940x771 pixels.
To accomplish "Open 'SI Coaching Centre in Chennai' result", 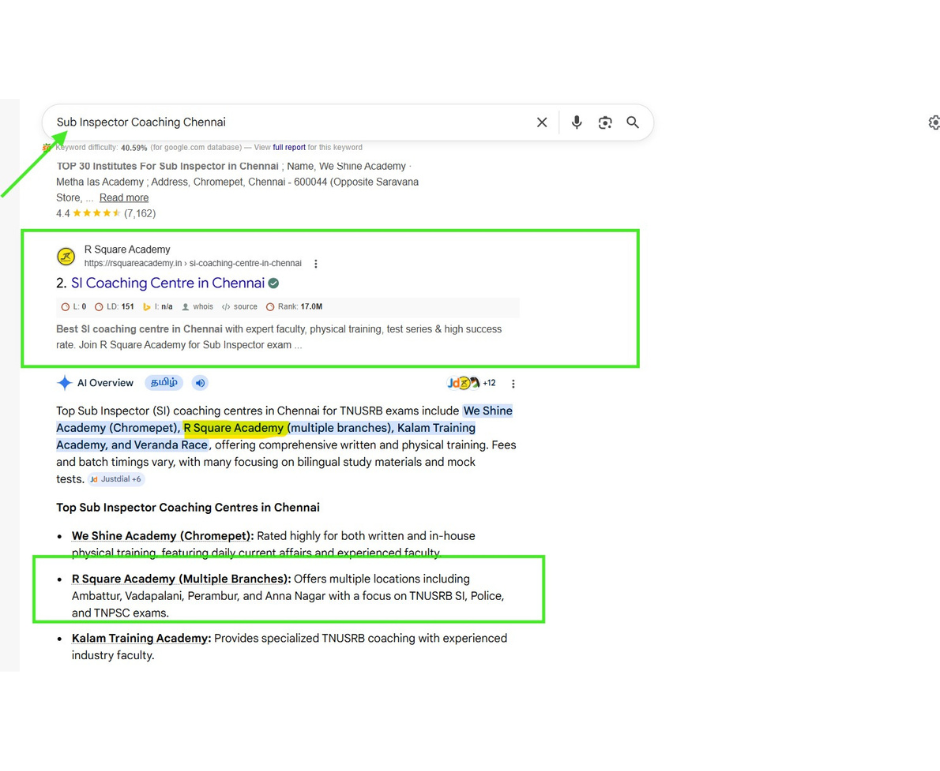I will [168, 283].
